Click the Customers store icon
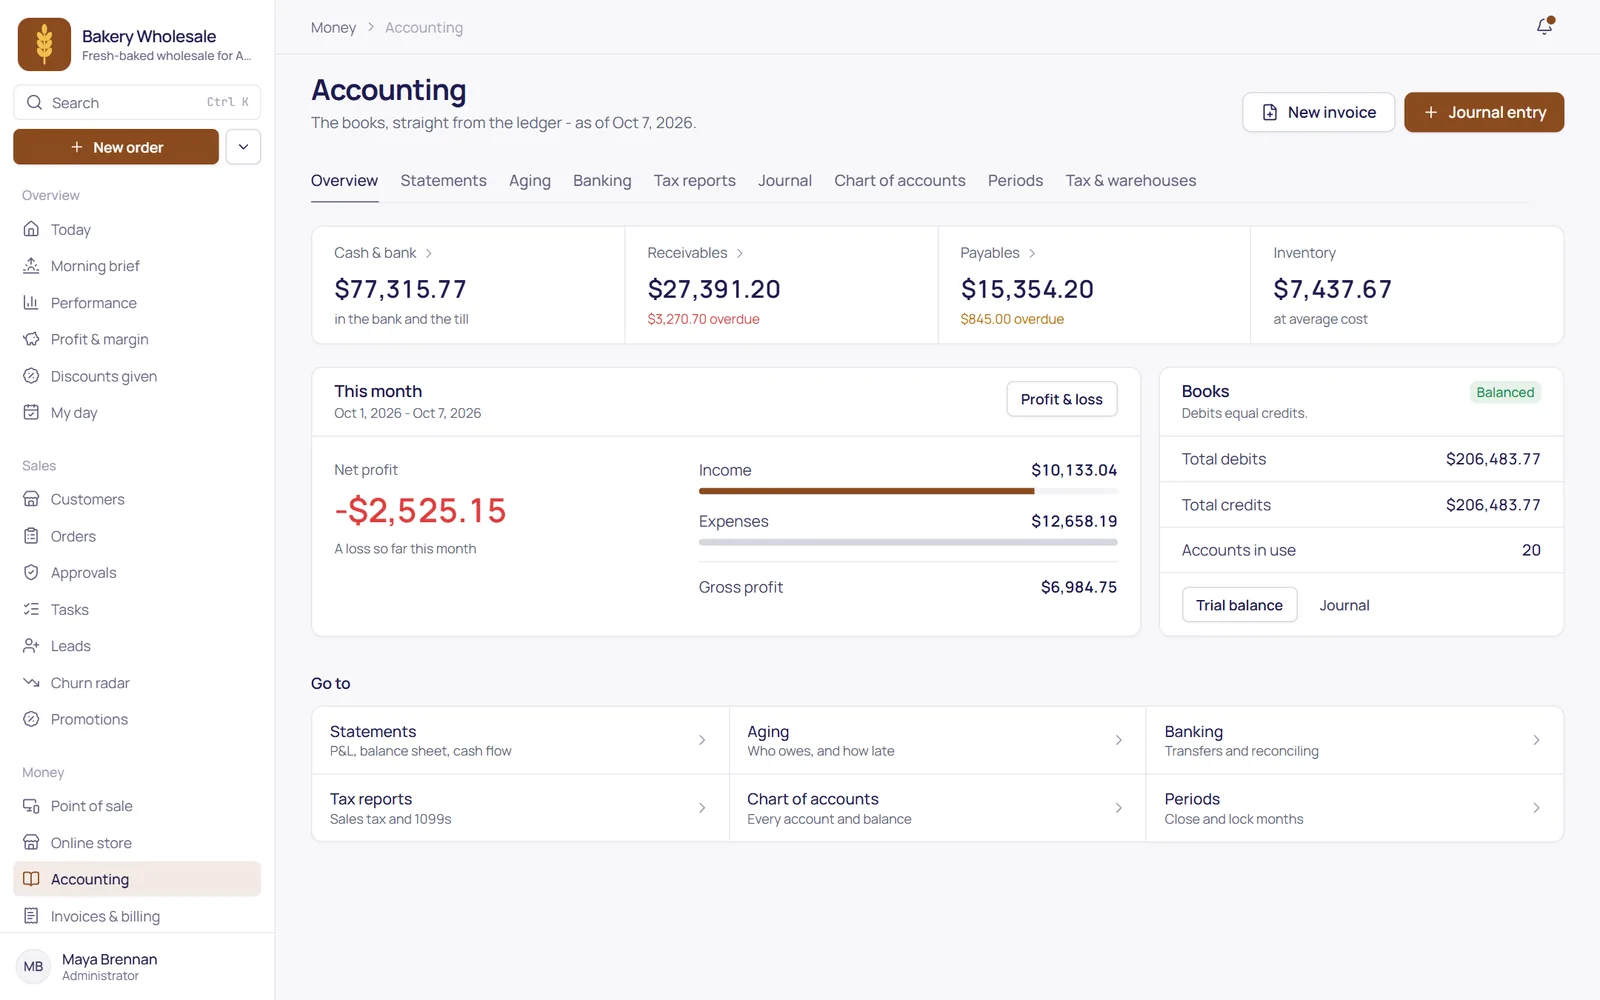 pyautogui.click(x=31, y=499)
